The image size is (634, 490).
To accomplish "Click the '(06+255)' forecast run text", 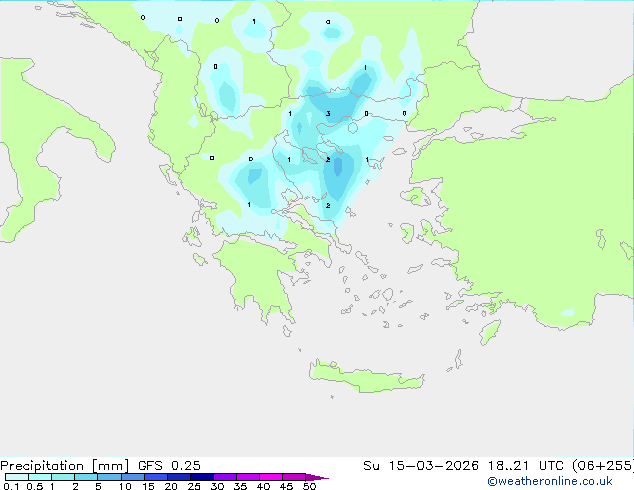I will point(603,466).
